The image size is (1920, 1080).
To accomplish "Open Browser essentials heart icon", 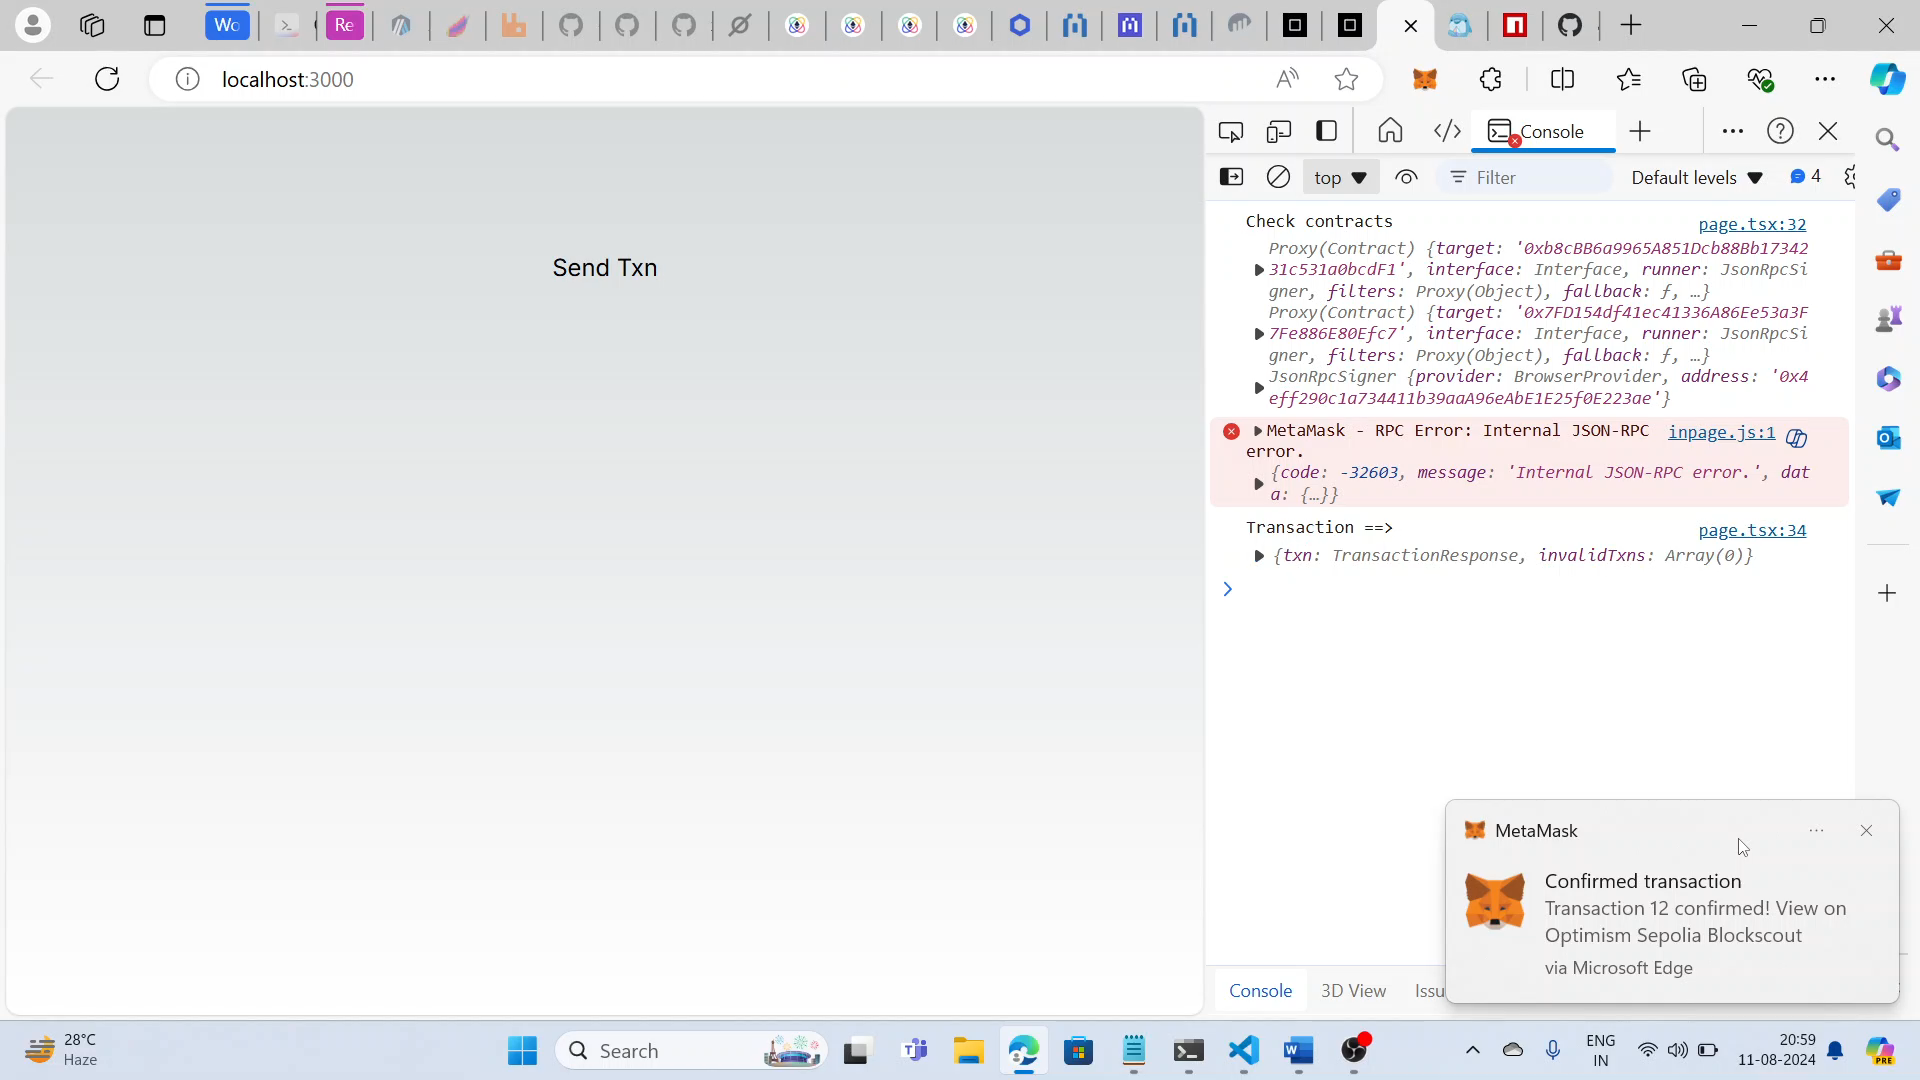I will point(1760,79).
